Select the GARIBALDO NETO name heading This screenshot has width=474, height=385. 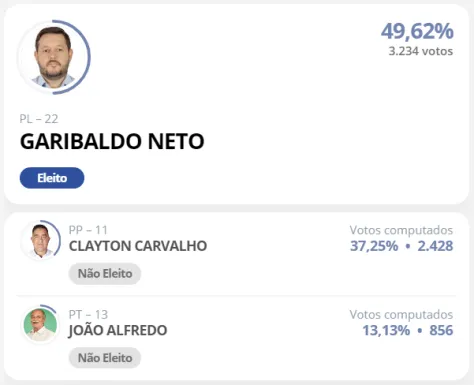coord(112,141)
